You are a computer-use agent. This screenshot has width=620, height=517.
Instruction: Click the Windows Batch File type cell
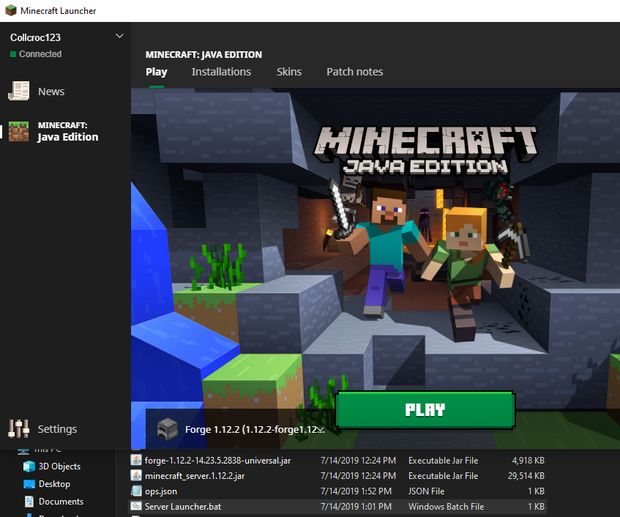(446, 507)
